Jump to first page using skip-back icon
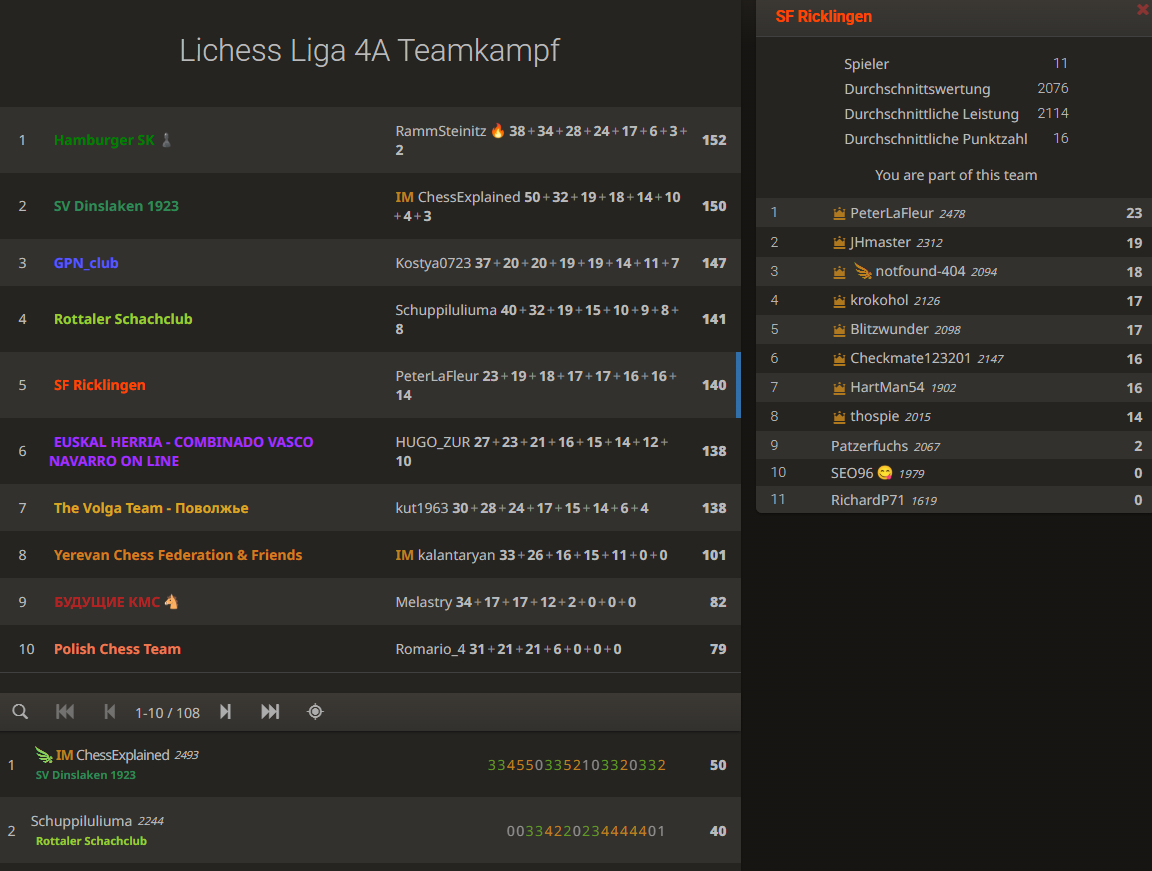Viewport: 1152px width, 871px height. [65, 711]
